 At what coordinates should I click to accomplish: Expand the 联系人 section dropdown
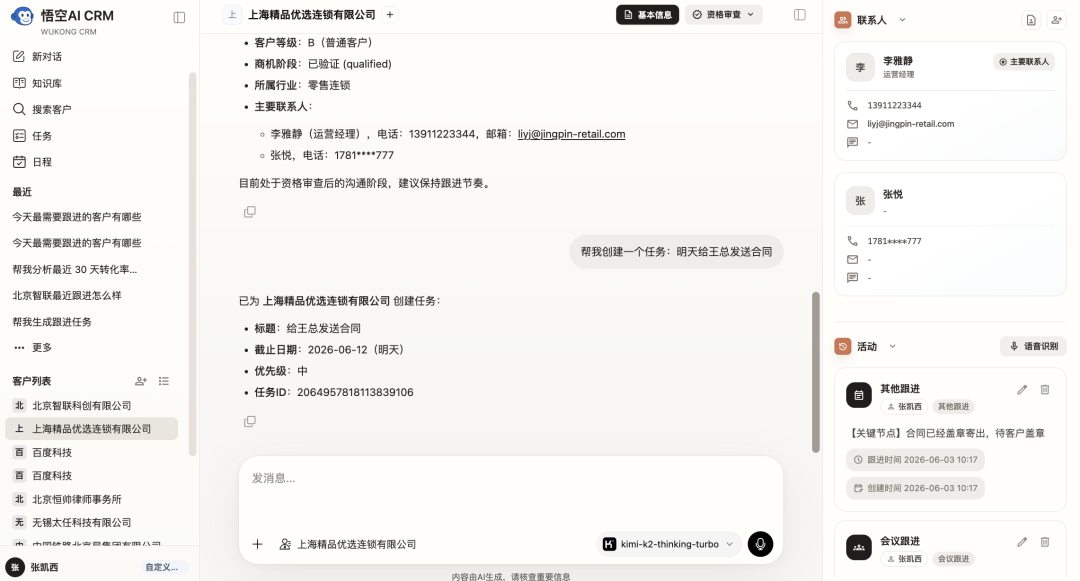coord(902,20)
